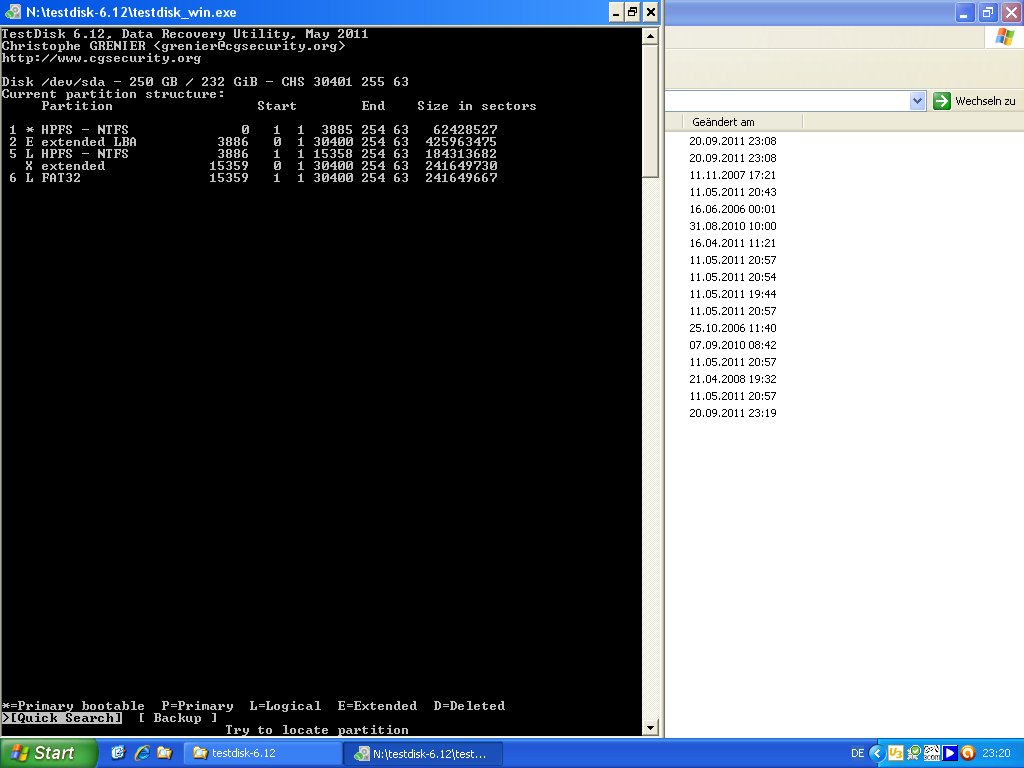Expand hidden tray icons arrow
The height and width of the screenshot is (768, 1024).
point(877,753)
